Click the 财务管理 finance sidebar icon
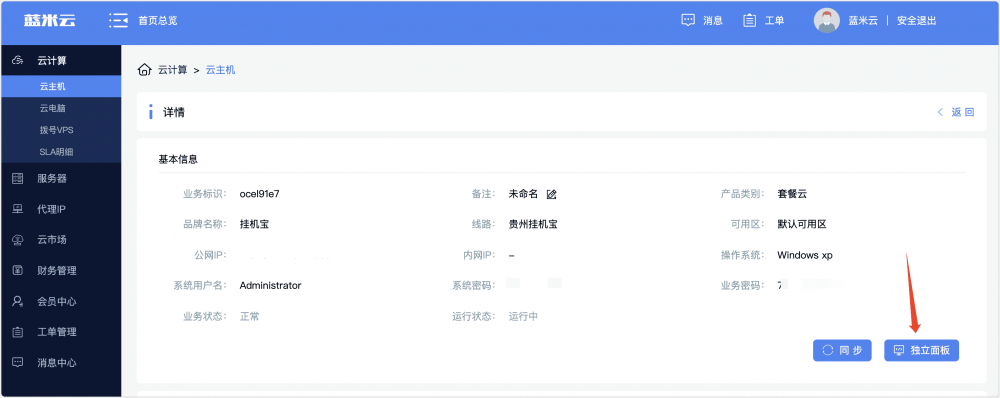 [18, 270]
